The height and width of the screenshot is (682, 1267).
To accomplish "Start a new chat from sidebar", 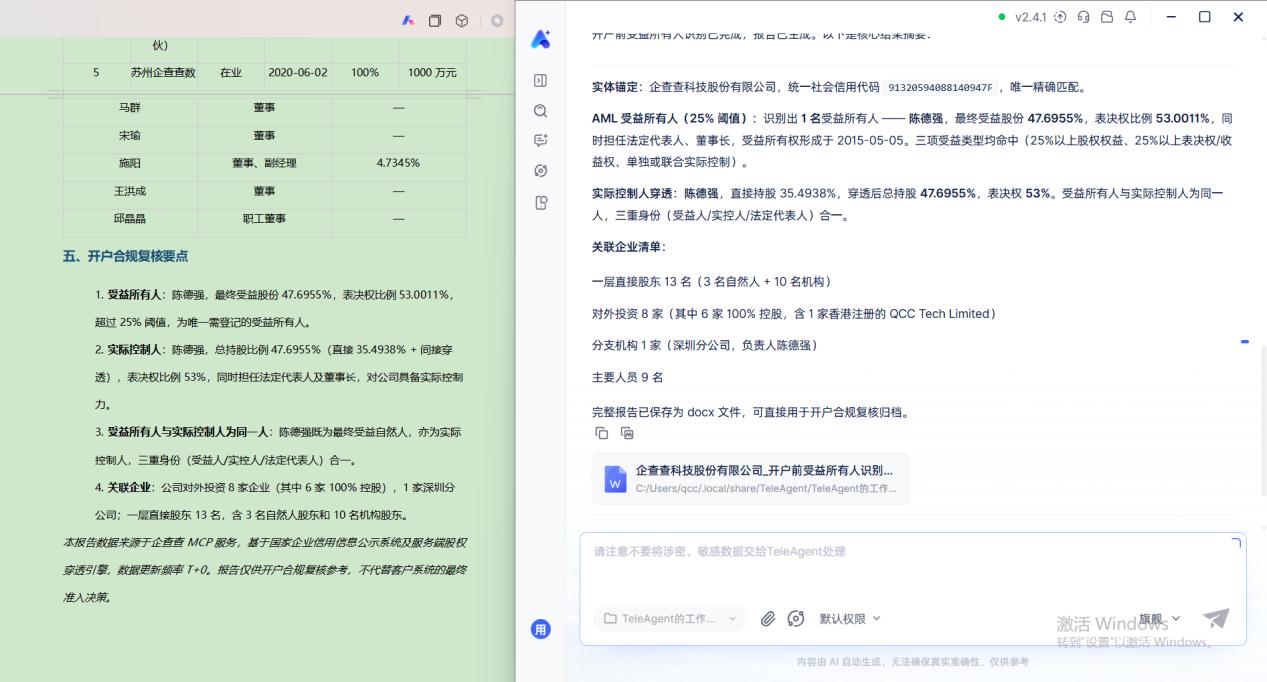I will (541, 141).
